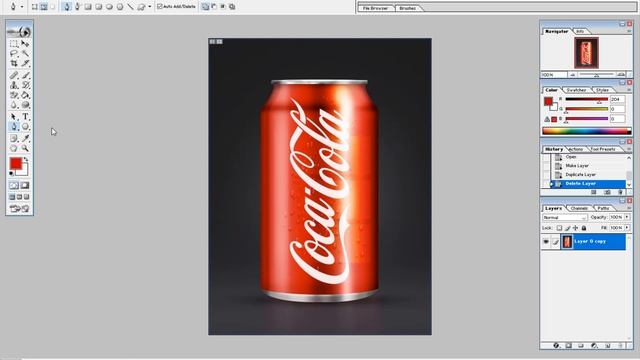Select the Slice tool

click(x=25, y=63)
